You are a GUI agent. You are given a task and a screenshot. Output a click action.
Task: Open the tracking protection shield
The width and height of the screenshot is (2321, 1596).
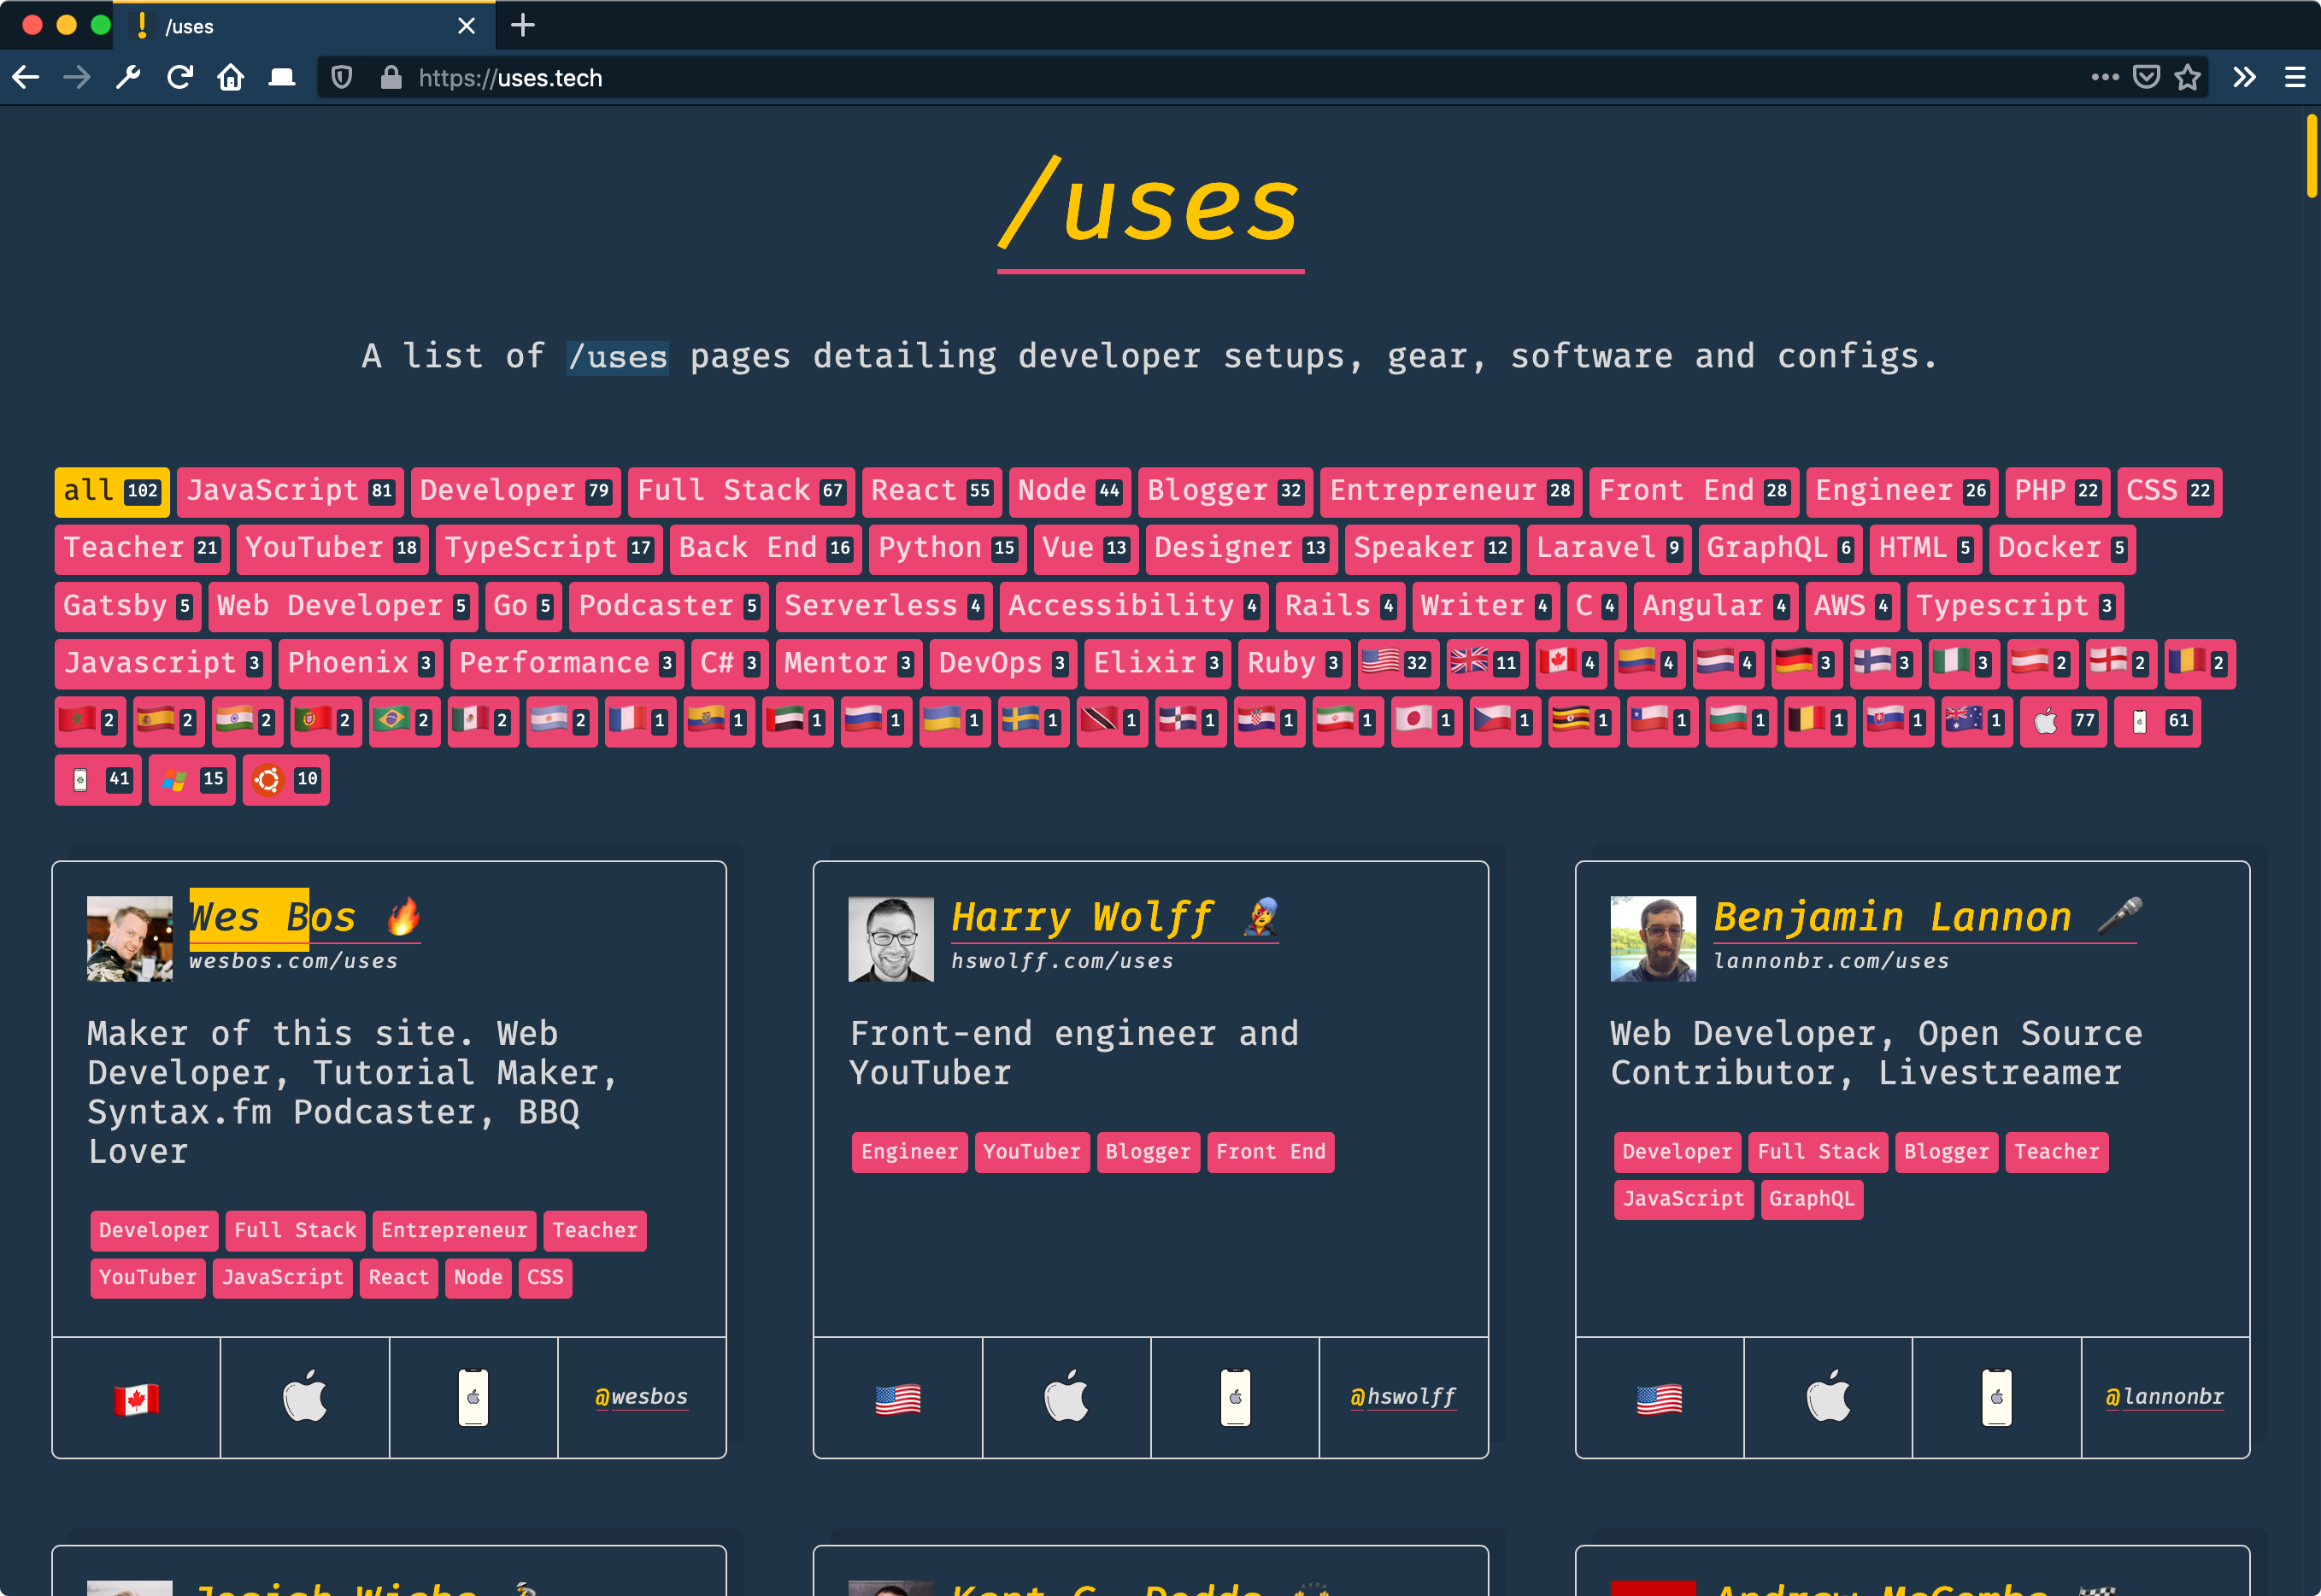(342, 77)
